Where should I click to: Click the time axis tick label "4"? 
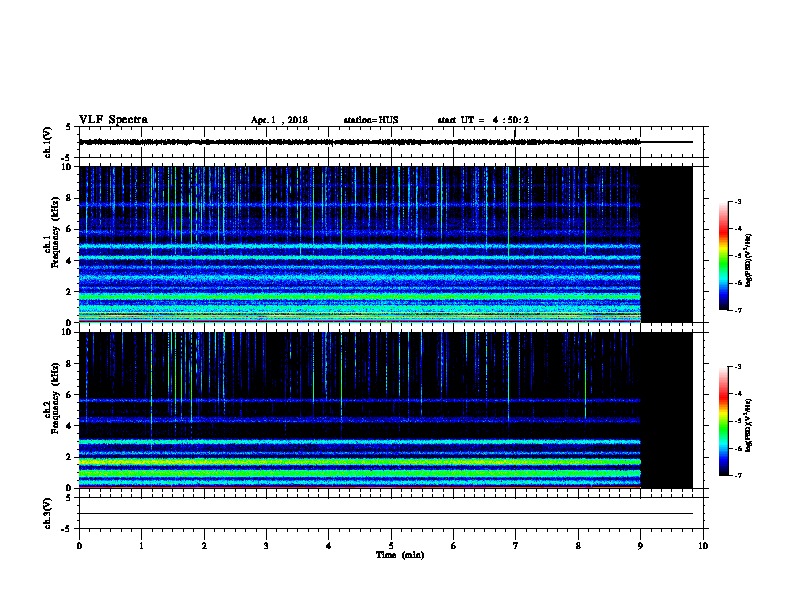[x=328, y=546]
